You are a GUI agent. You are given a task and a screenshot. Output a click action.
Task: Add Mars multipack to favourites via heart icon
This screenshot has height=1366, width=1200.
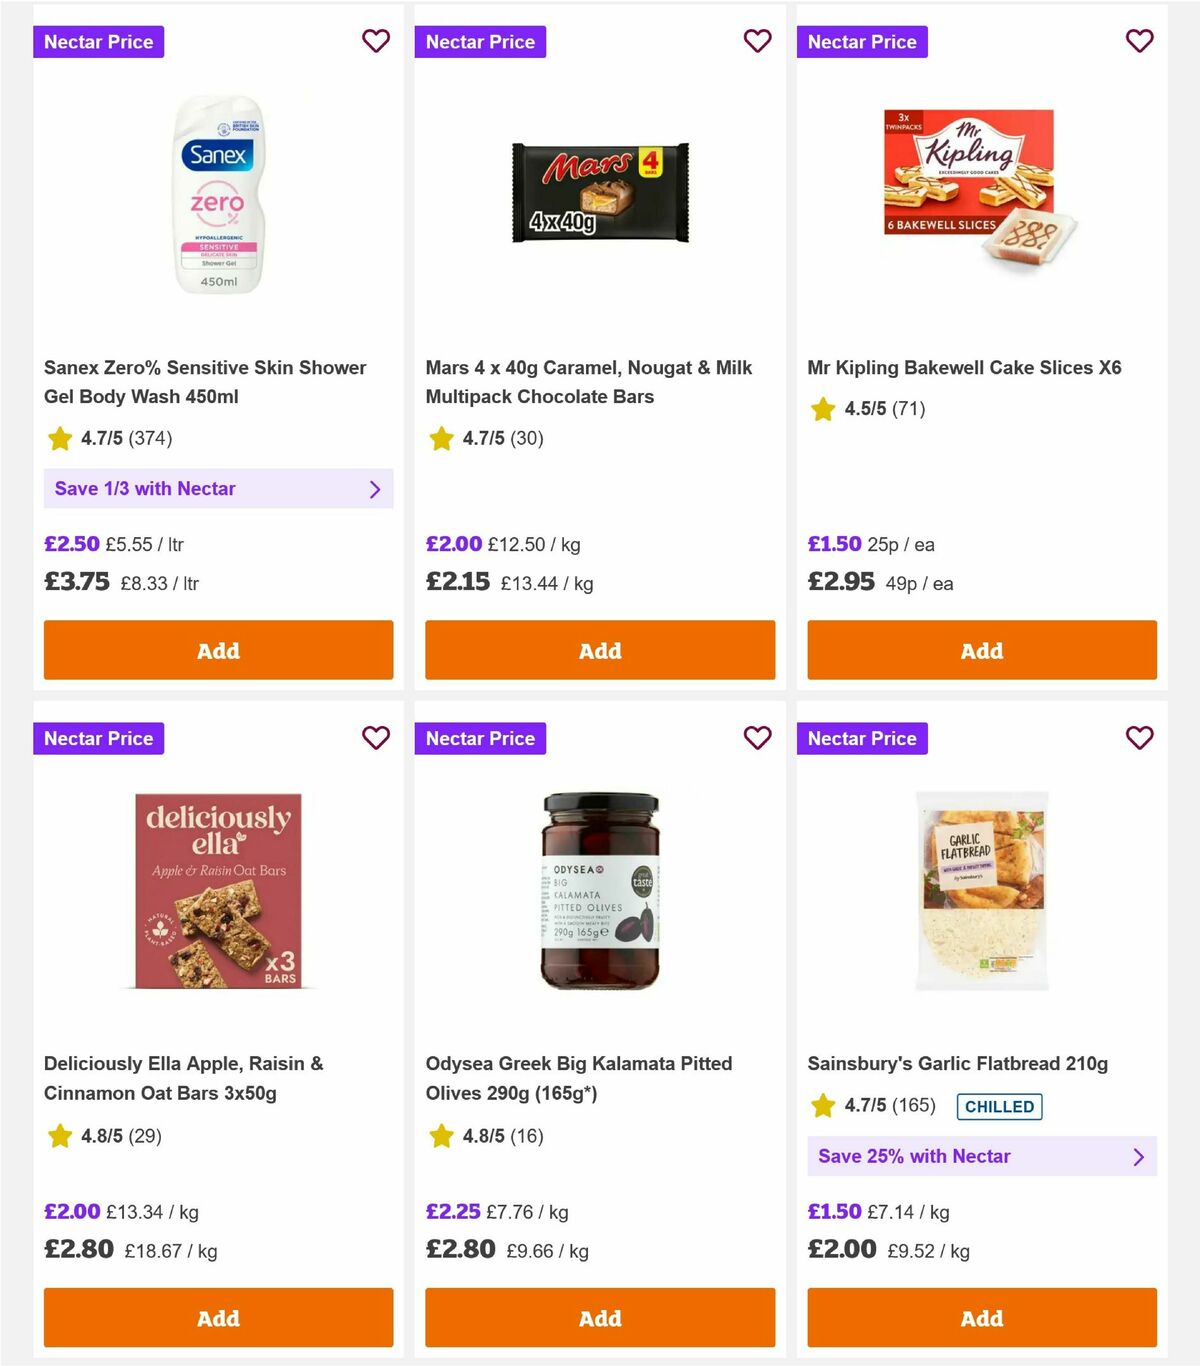coord(758,41)
